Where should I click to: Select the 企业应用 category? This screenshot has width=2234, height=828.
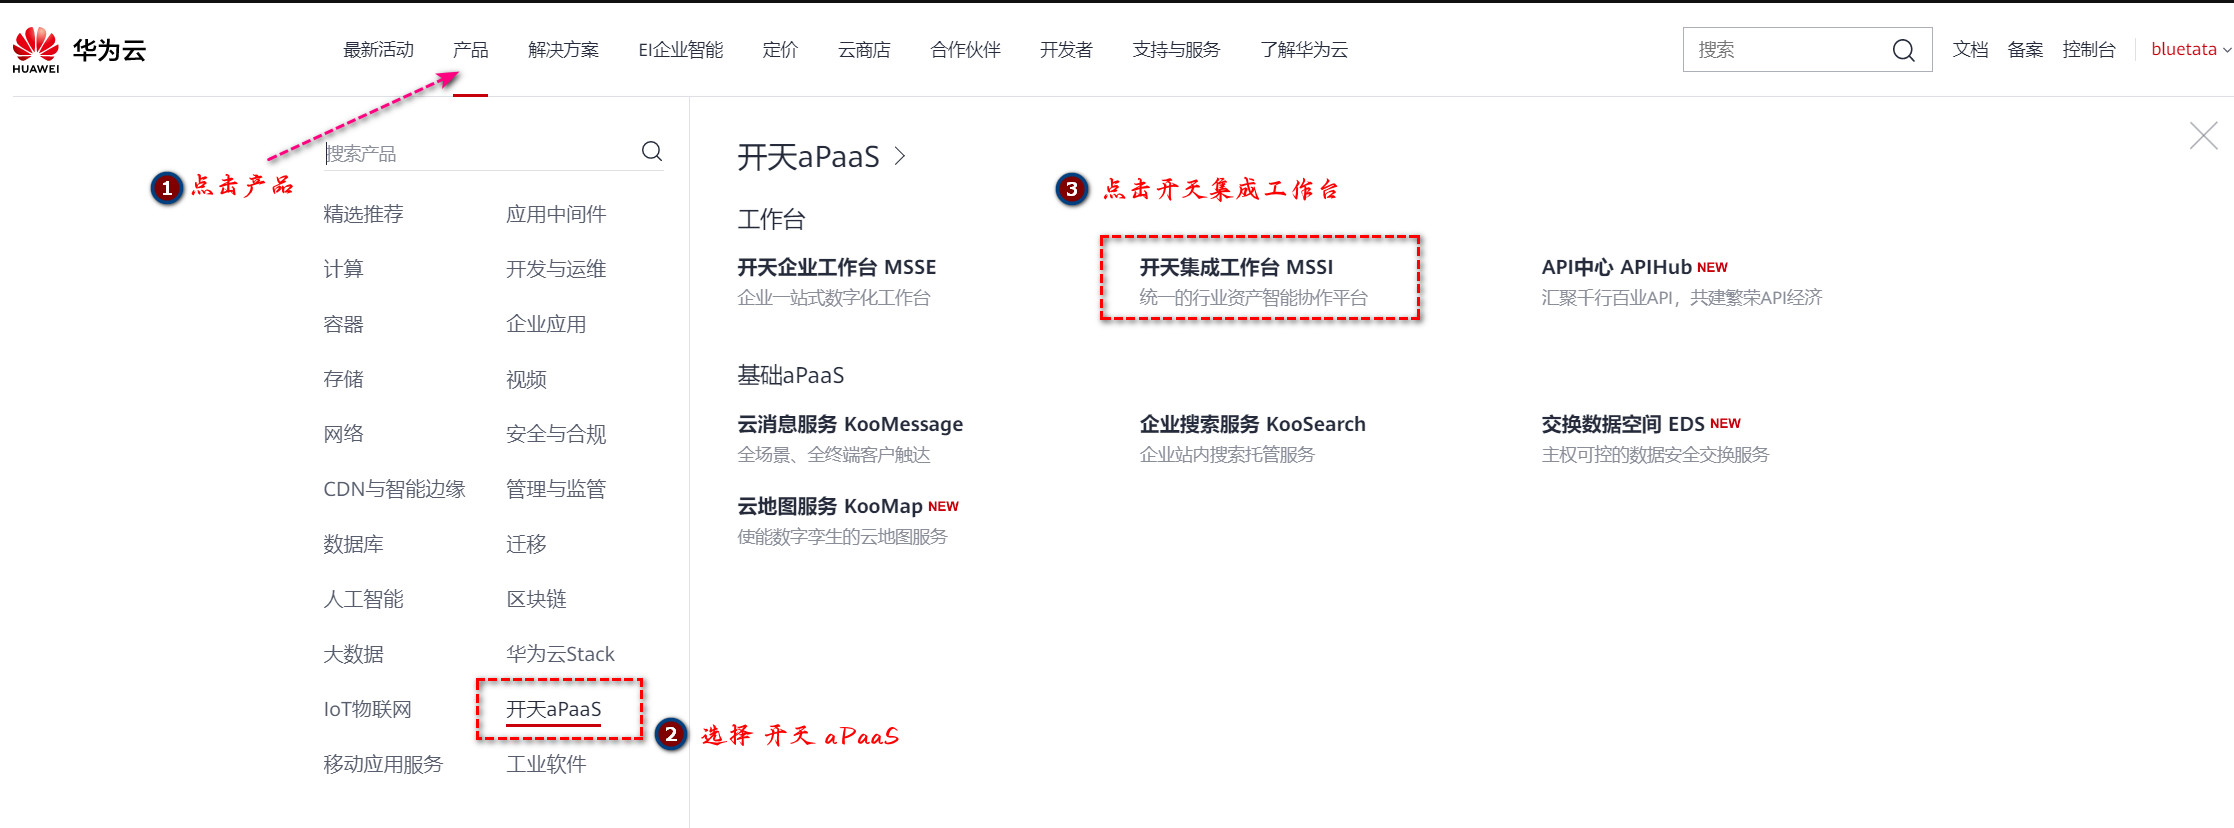[x=546, y=324]
